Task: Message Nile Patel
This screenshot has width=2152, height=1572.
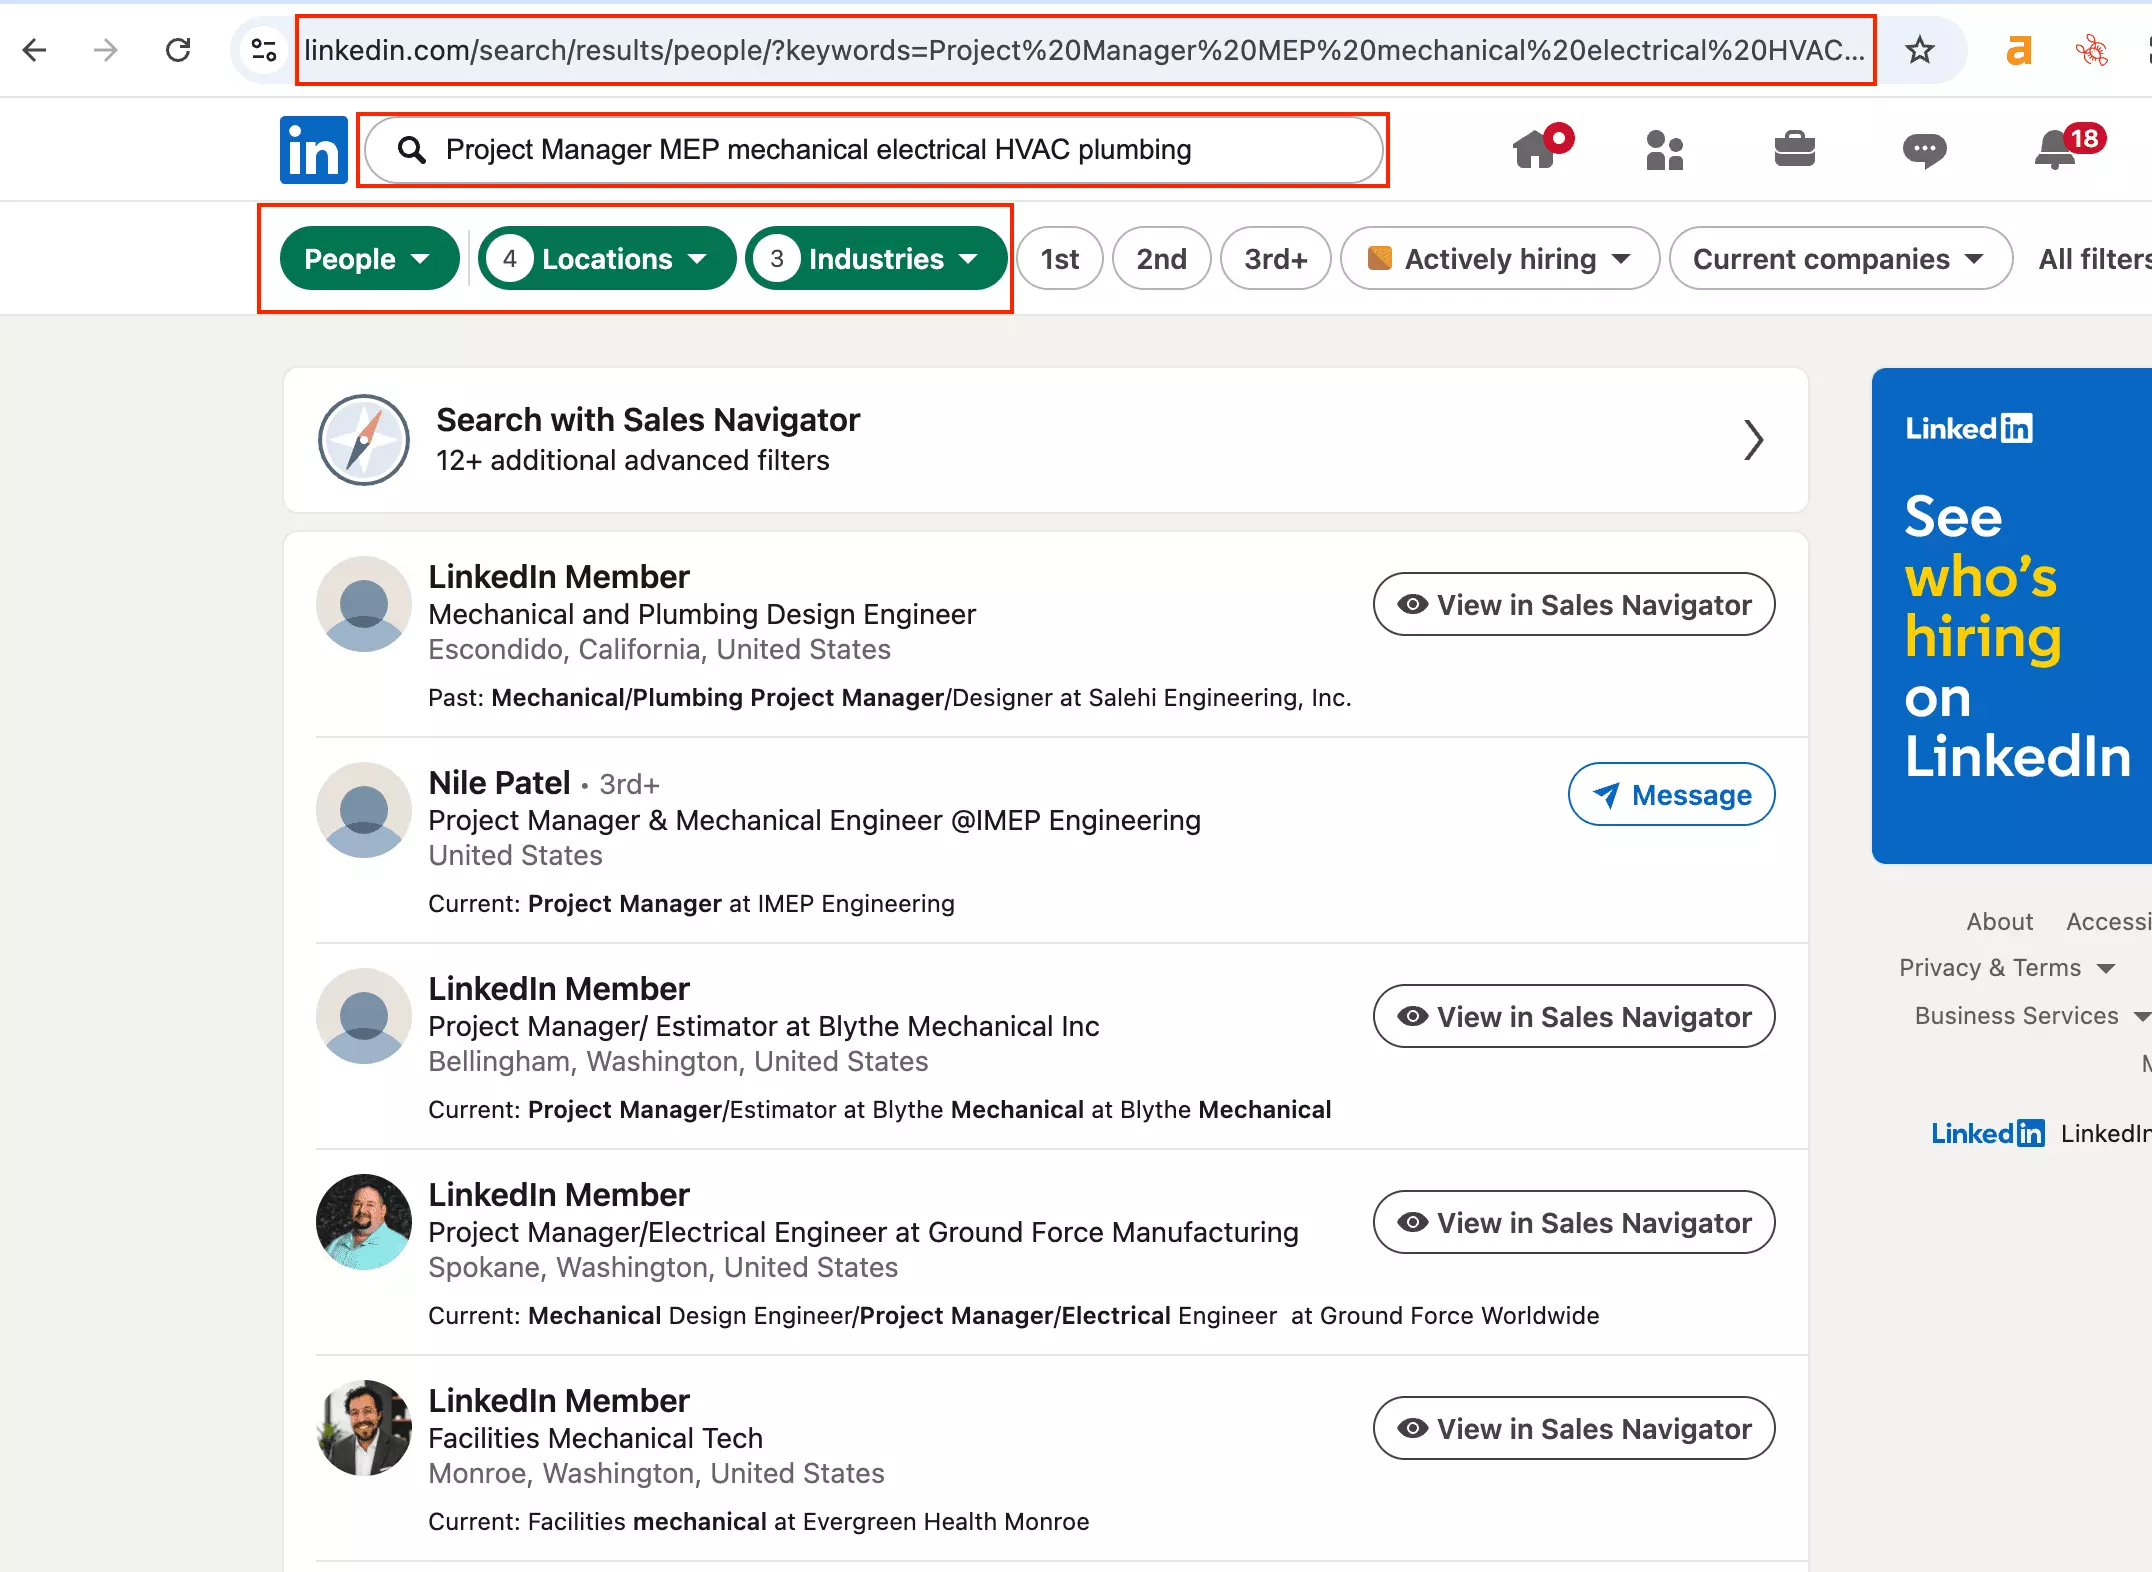Action: [x=1672, y=794]
